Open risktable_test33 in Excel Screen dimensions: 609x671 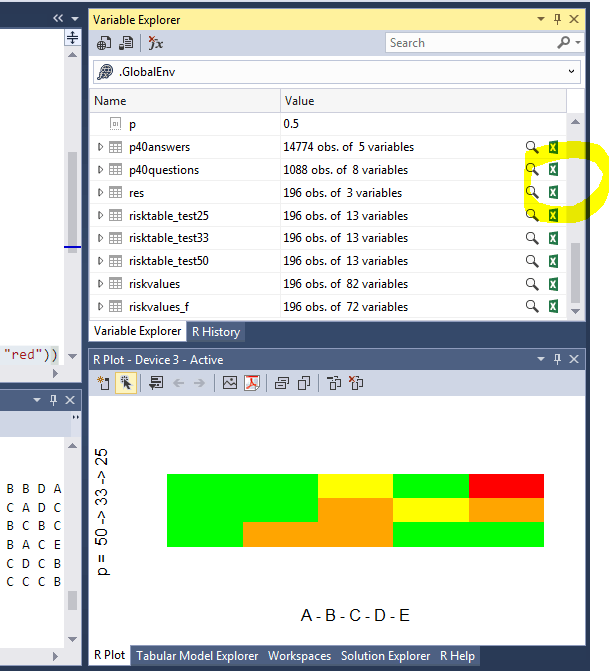pos(553,238)
